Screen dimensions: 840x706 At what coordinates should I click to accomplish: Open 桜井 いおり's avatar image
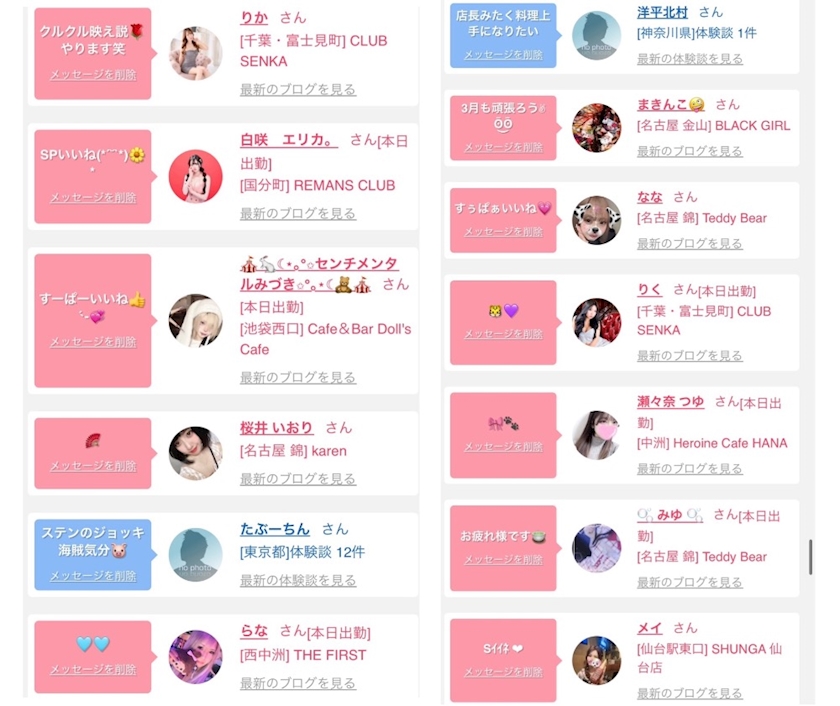tap(196, 453)
